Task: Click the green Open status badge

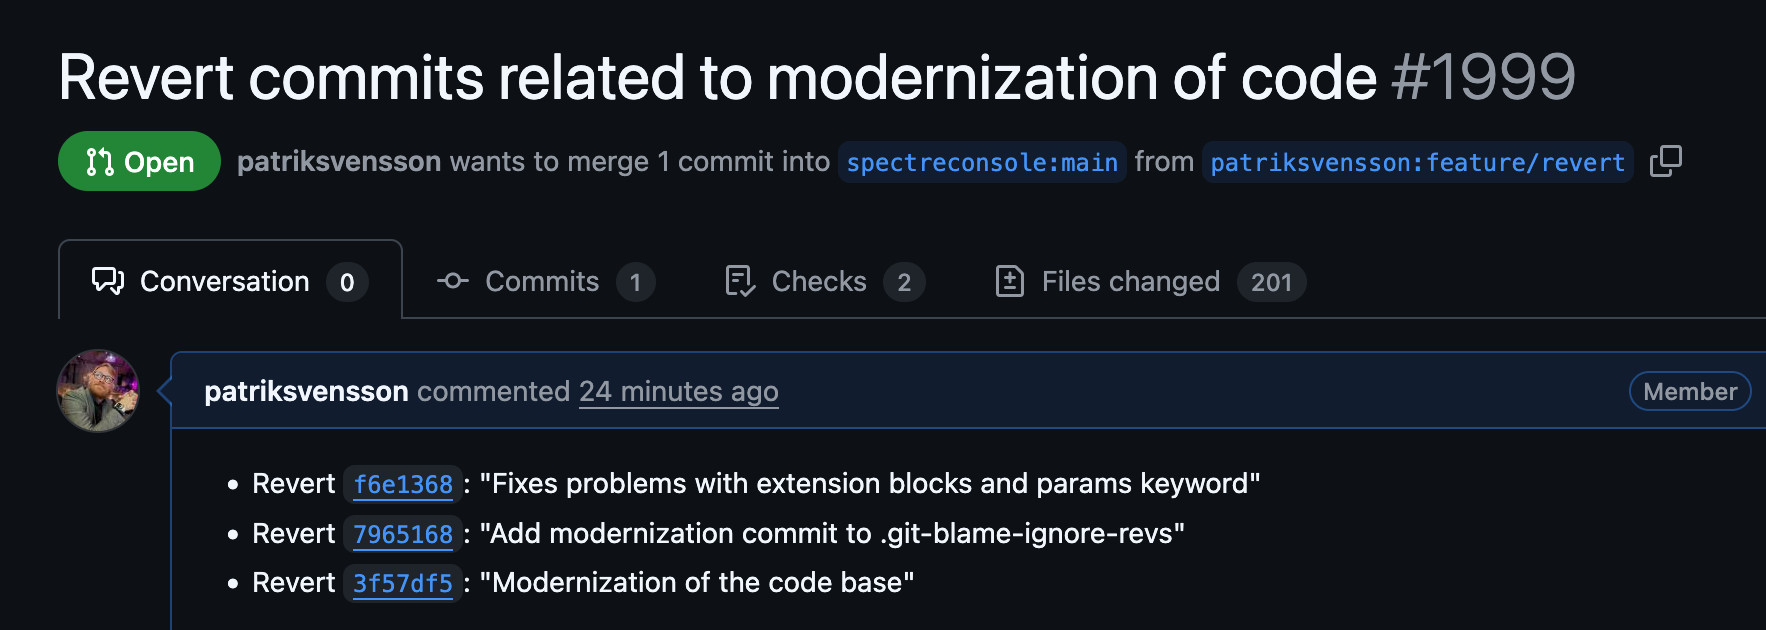Action: (140, 162)
